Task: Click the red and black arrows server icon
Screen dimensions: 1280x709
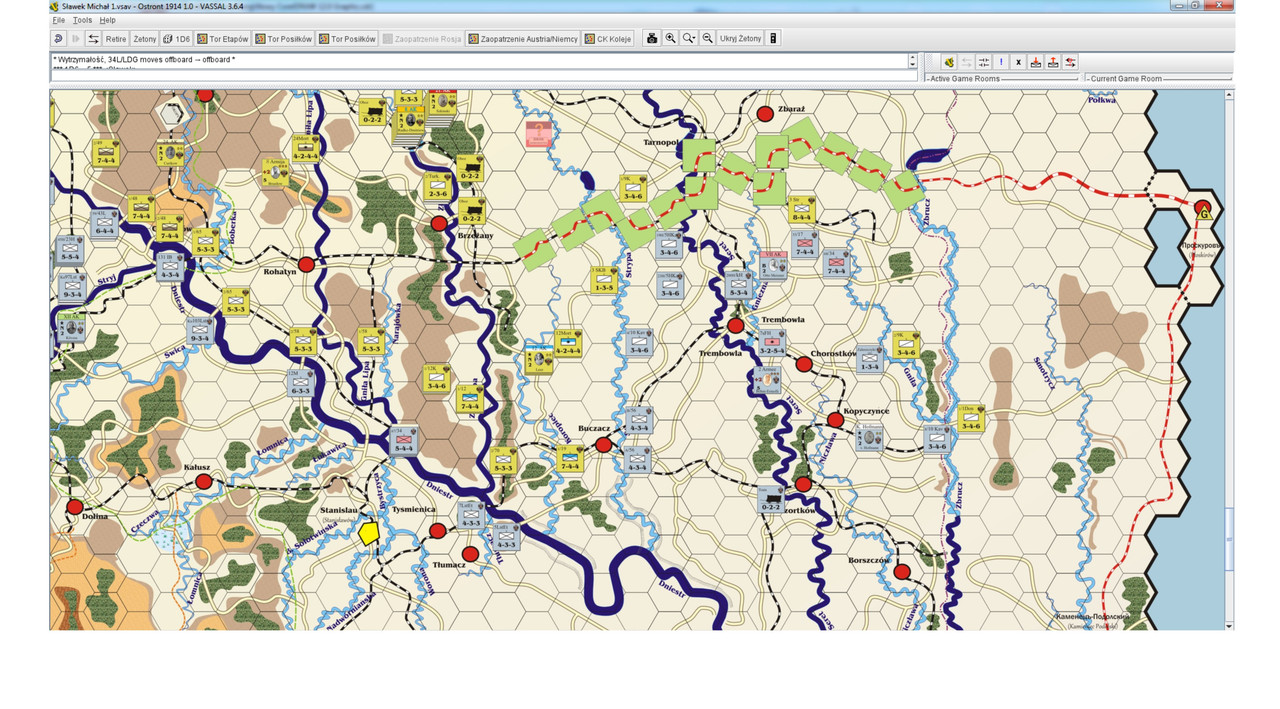Action: tap(1070, 62)
